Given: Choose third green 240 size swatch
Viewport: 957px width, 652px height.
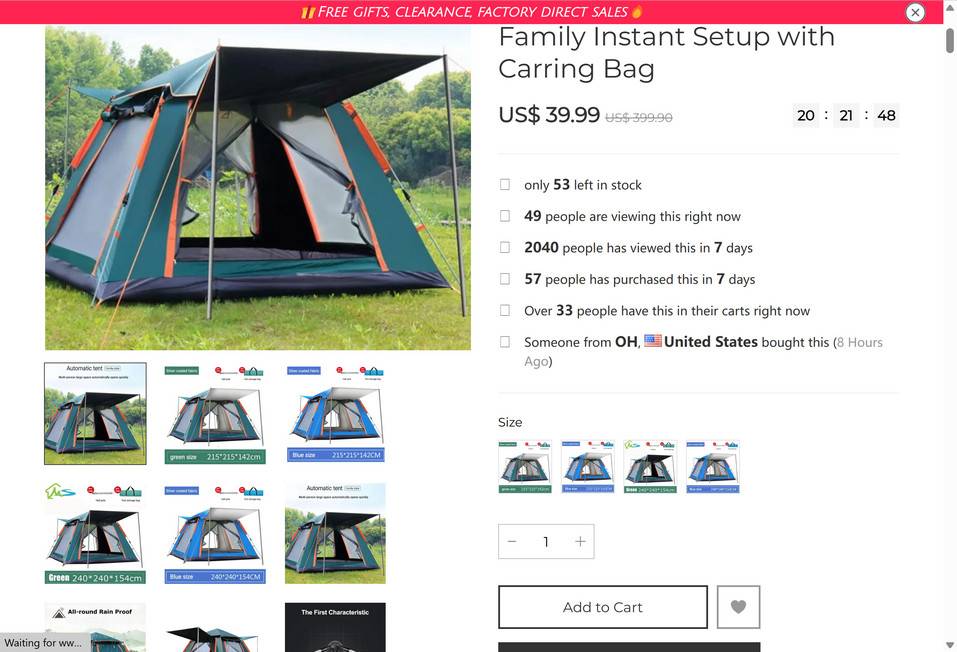Looking at the screenshot, I should [x=650, y=467].
